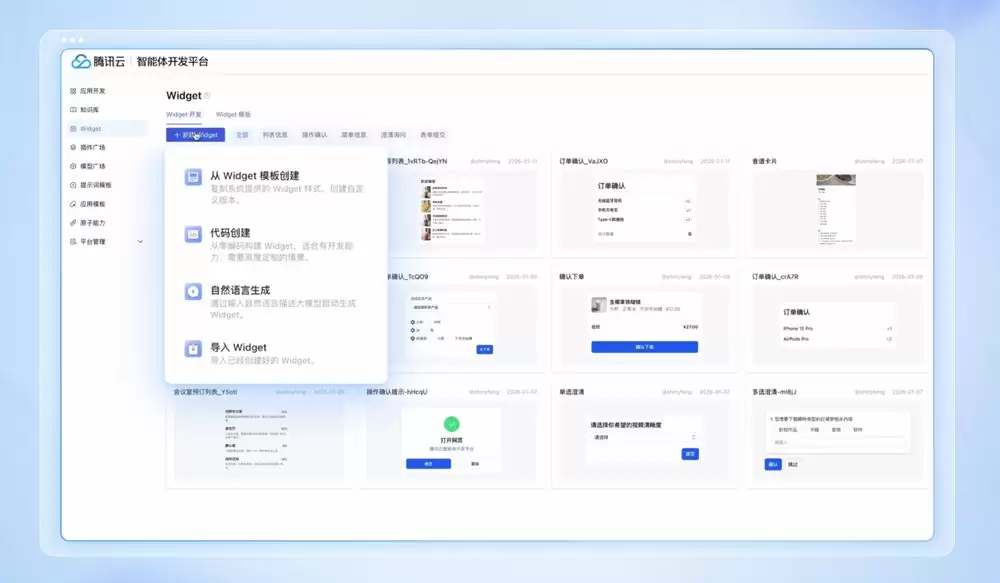This screenshot has height=583, width=1000.
Task: Select the 操作确认 filter tab
Action: [x=314, y=134]
